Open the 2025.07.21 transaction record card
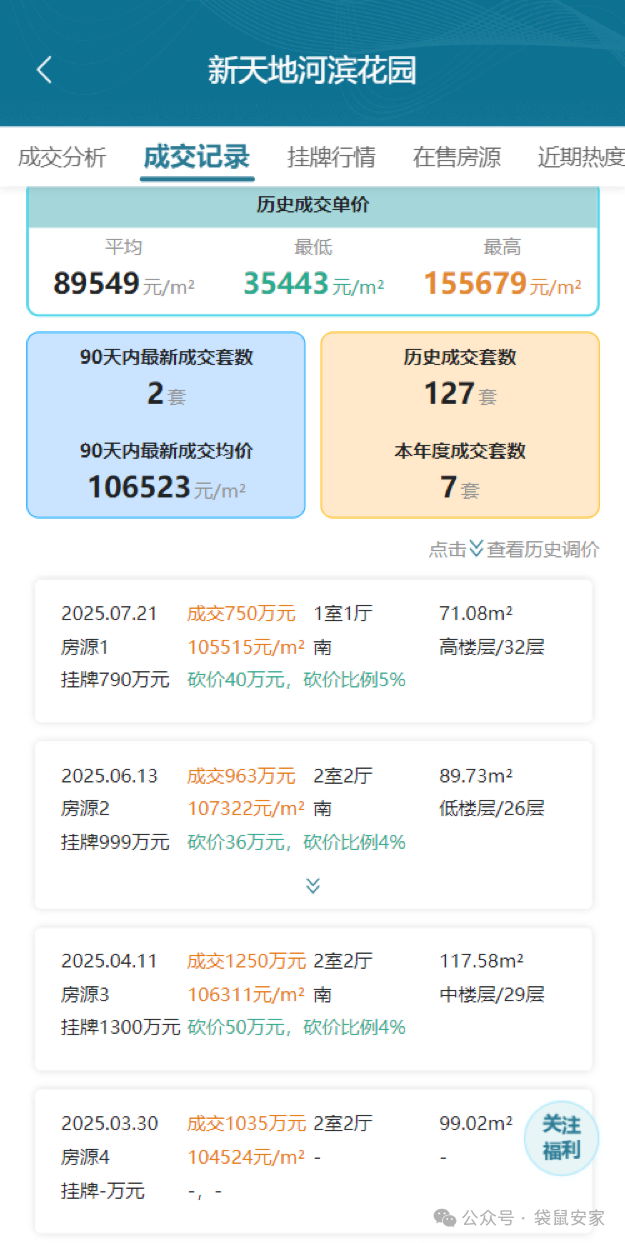 [x=313, y=649]
